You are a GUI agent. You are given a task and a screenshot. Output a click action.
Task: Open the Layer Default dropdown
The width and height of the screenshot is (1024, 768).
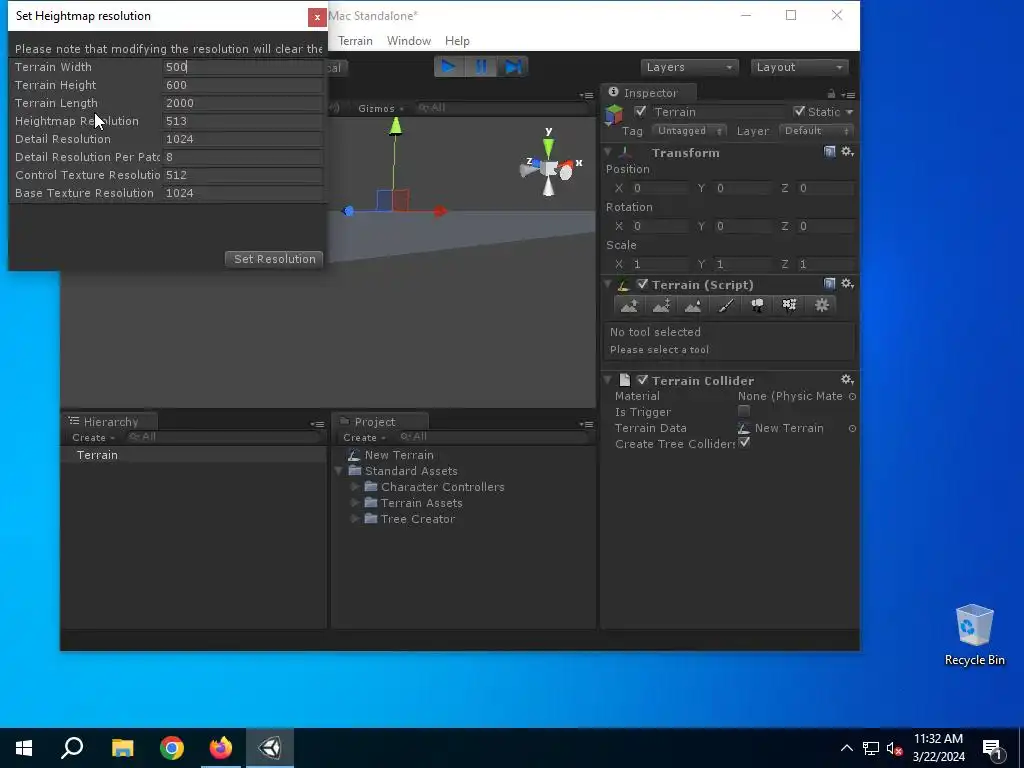coord(816,131)
